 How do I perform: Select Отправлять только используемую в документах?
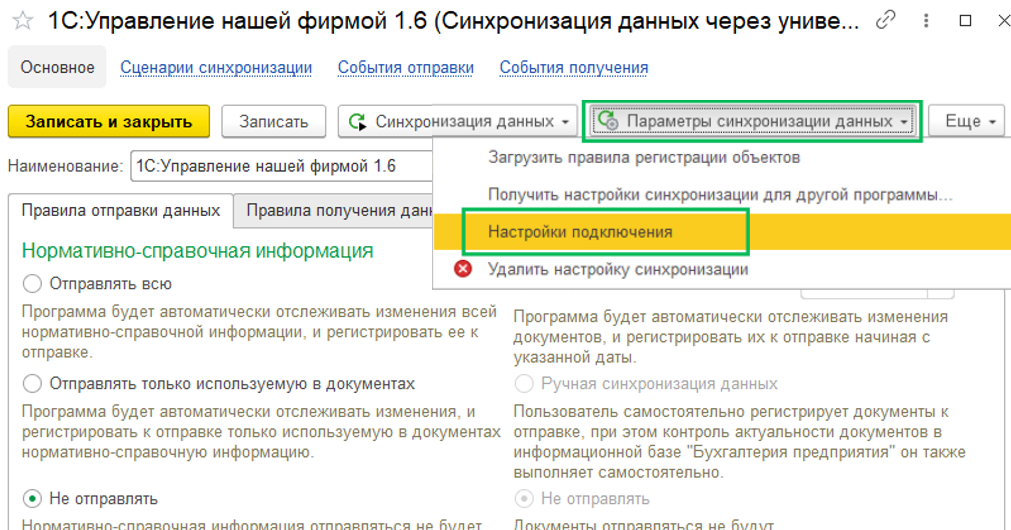point(32,384)
